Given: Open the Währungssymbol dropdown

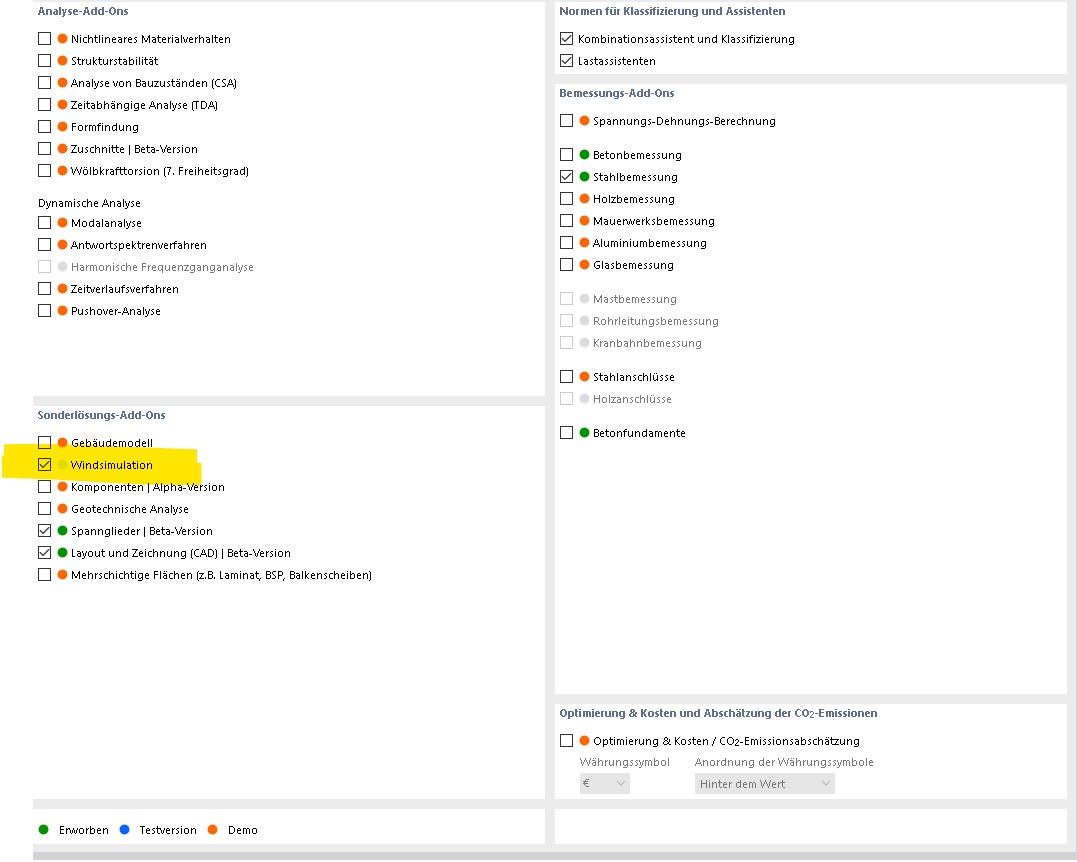Looking at the screenshot, I should click(x=604, y=784).
